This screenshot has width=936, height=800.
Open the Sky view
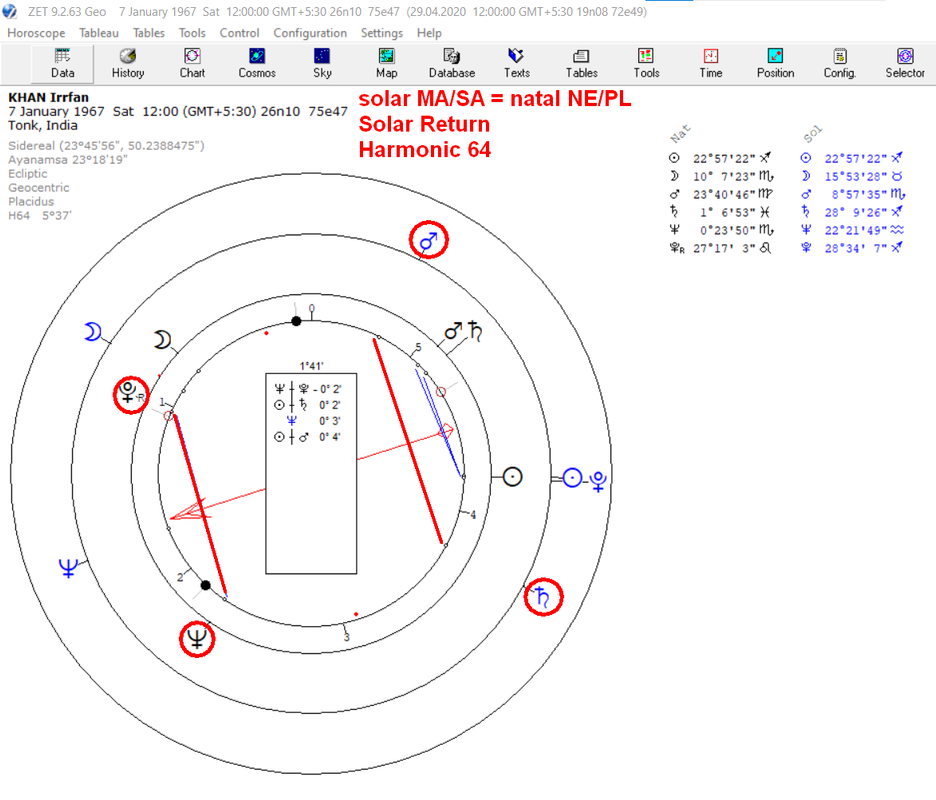coord(322,64)
